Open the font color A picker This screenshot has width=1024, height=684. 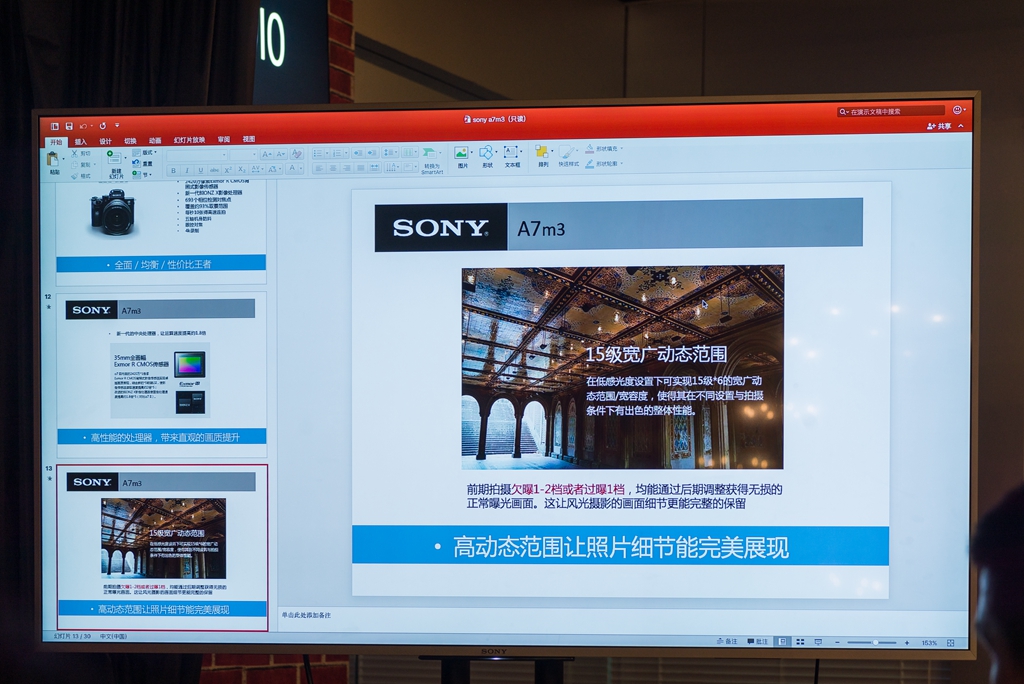(x=294, y=169)
